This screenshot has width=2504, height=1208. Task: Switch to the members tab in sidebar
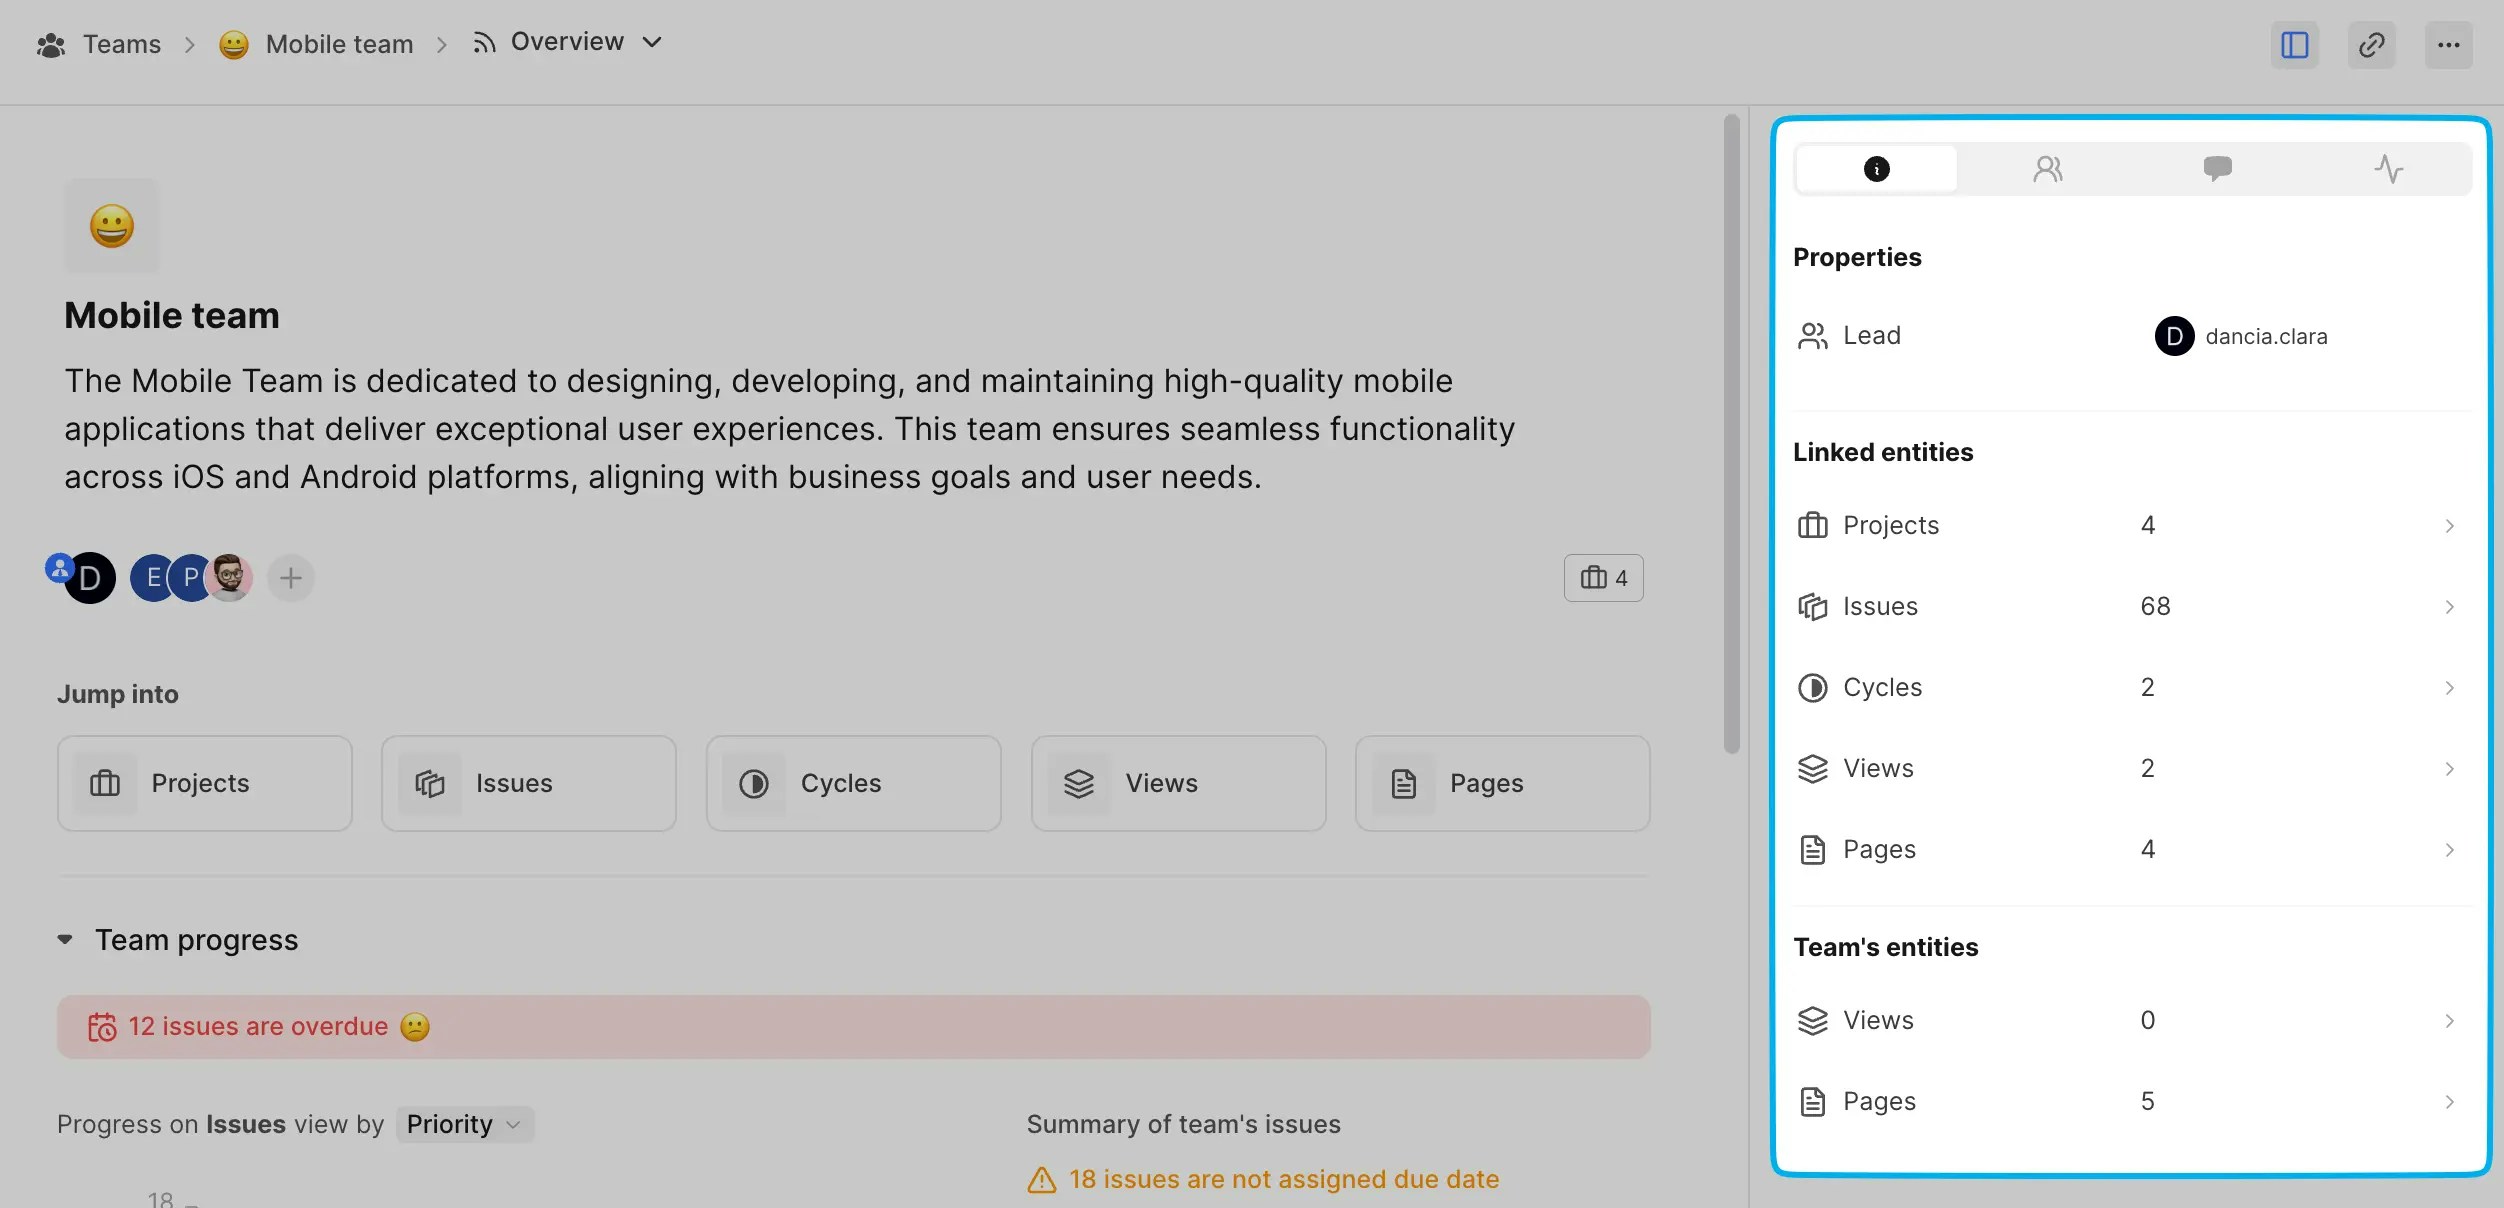[x=2047, y=169]
